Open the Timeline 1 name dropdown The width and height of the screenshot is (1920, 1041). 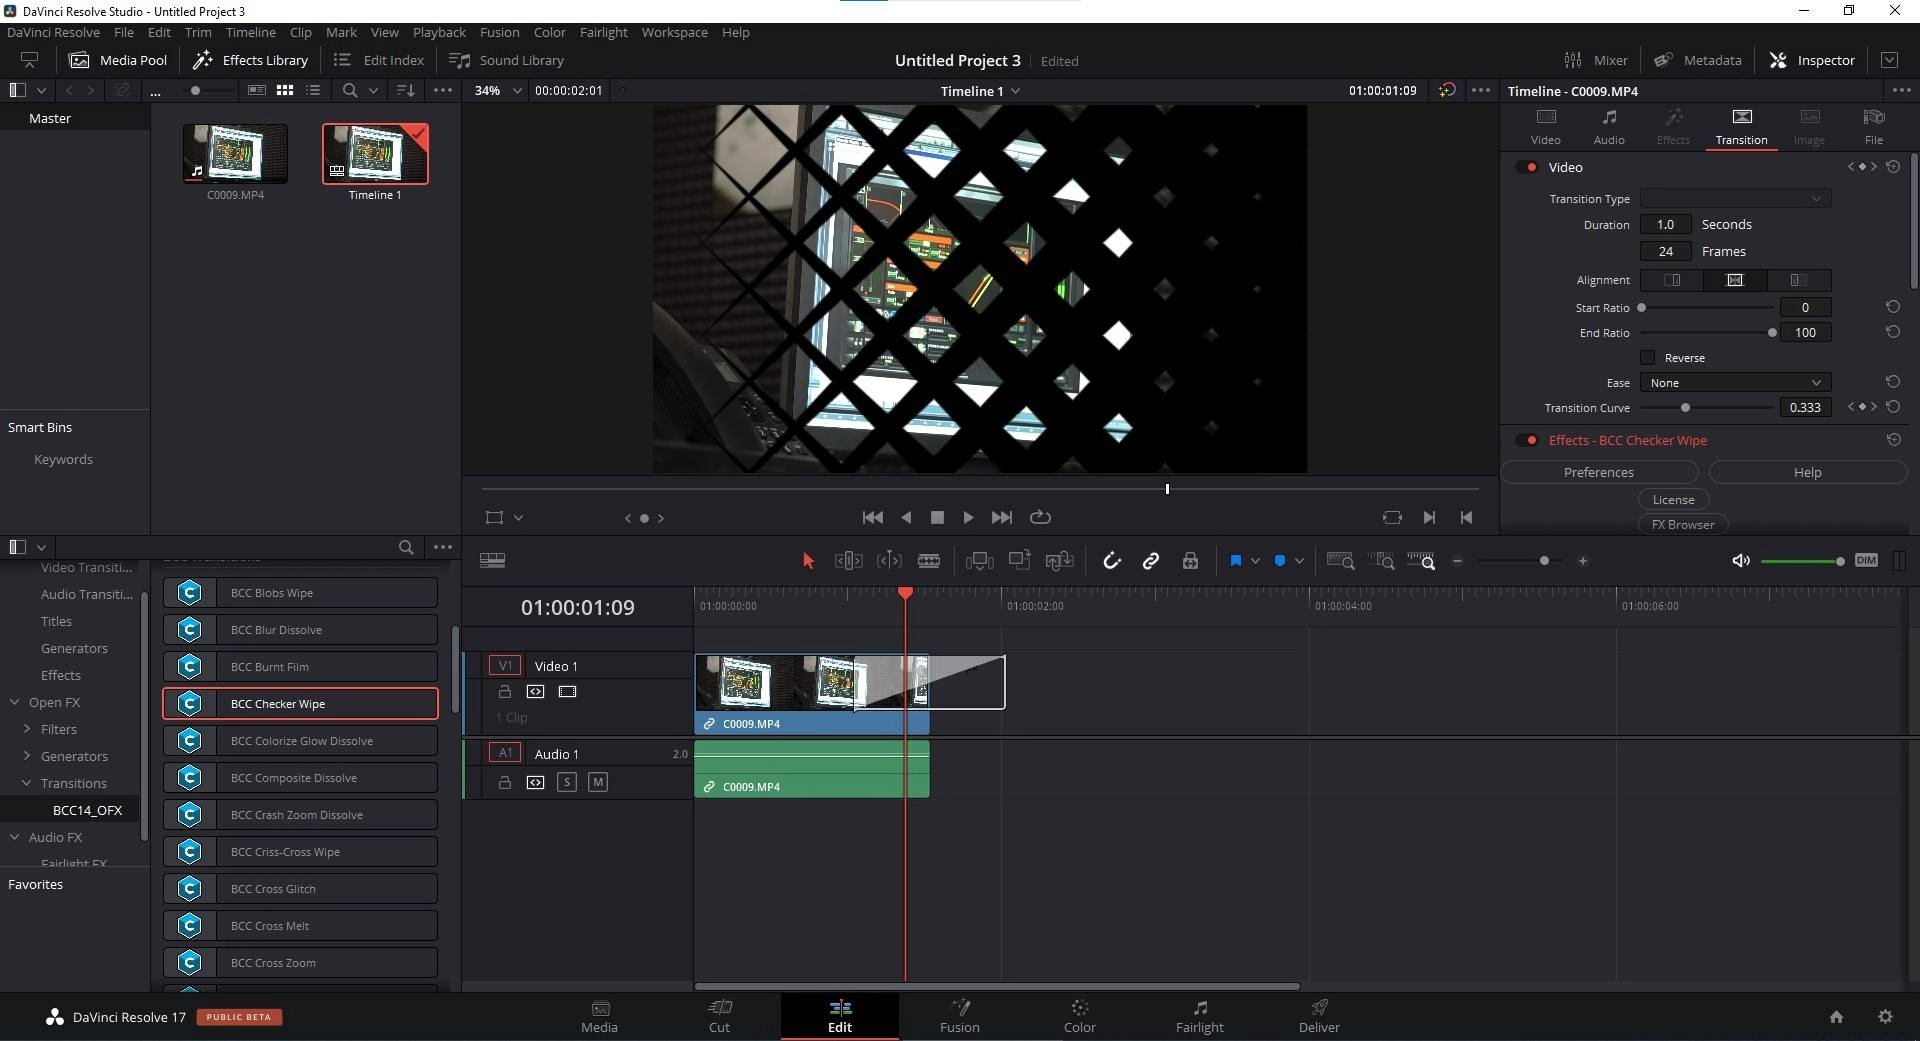point(980,91)
